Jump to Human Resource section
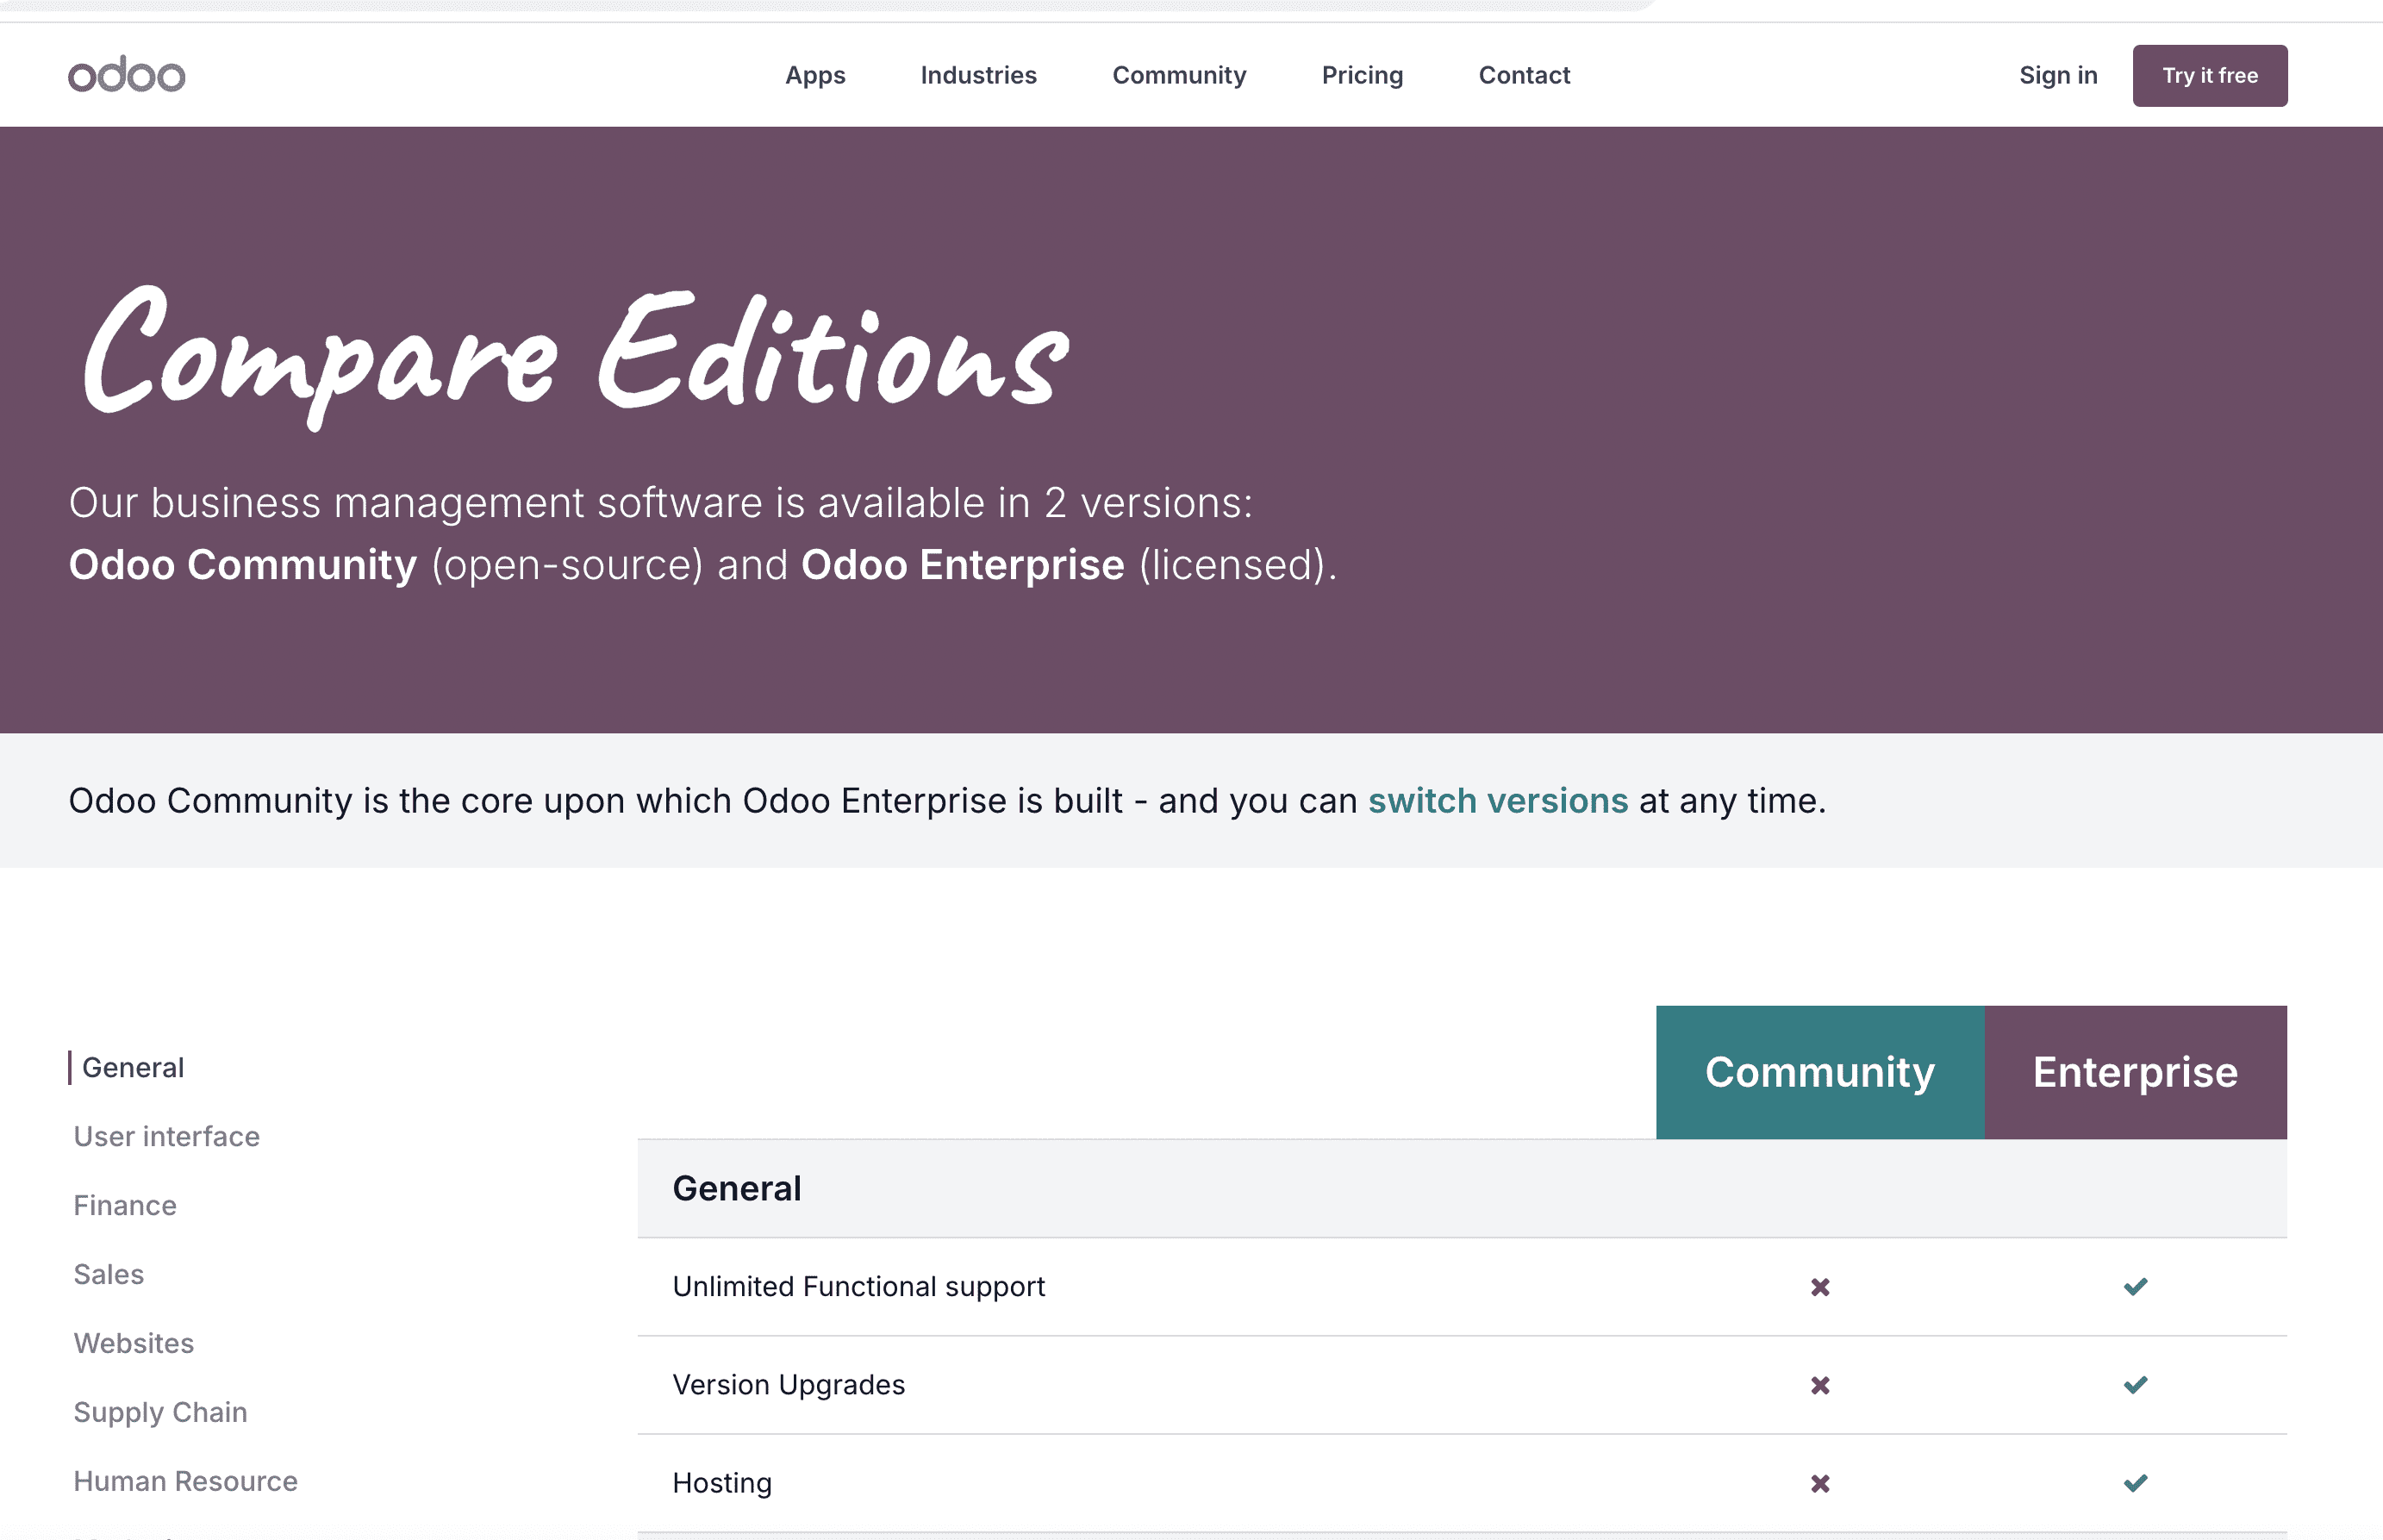Image resolution: width=2383 pixels, height=1540 pixels. [x=186, y=1482]
